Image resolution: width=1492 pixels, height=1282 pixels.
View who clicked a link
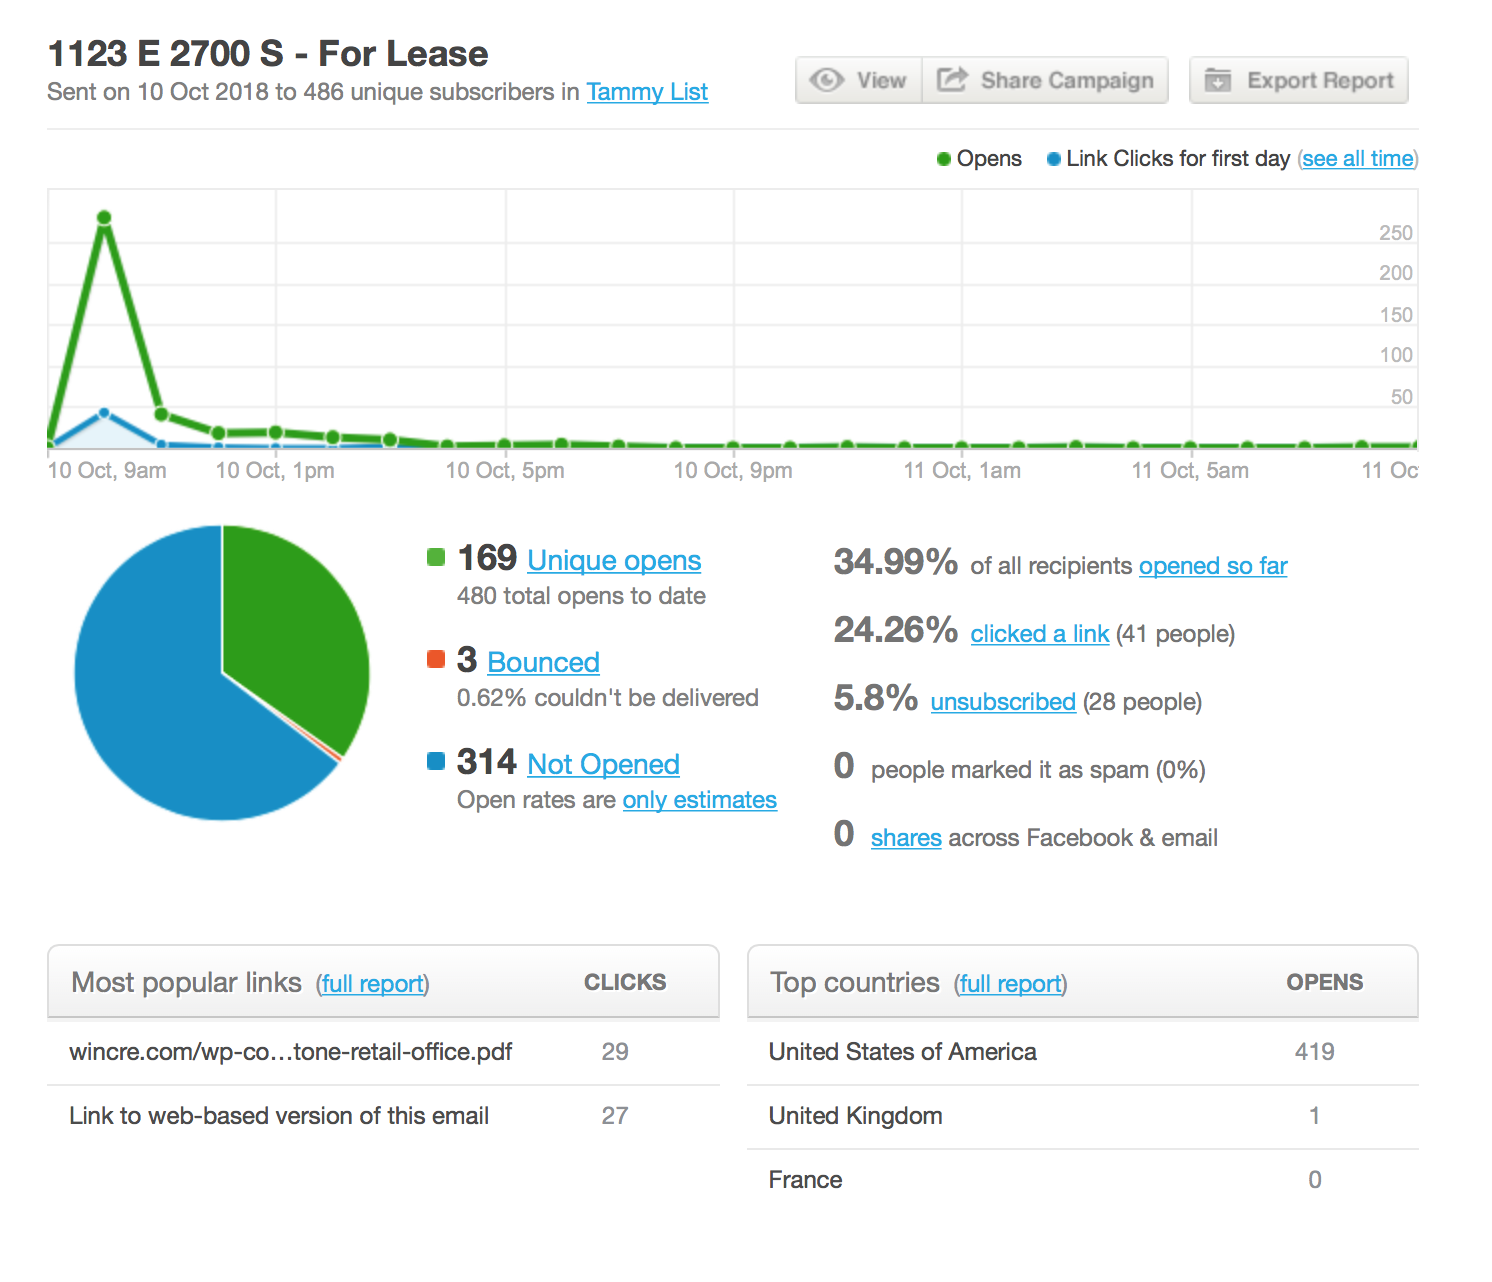click(1039, 634)
